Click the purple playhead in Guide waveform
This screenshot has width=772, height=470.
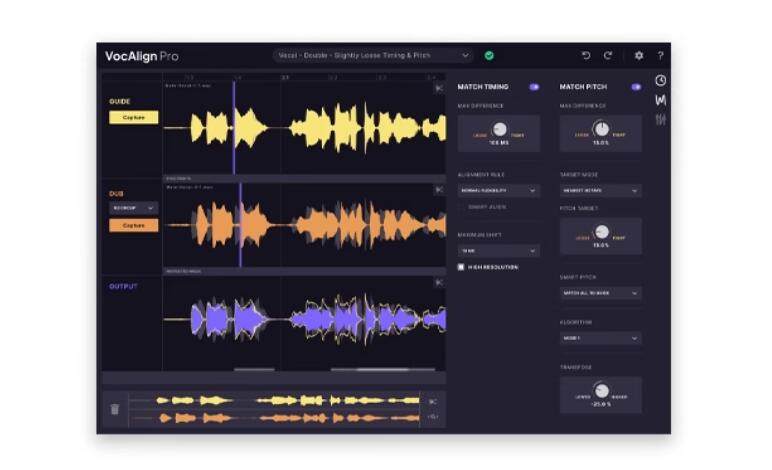click(234, 127)
